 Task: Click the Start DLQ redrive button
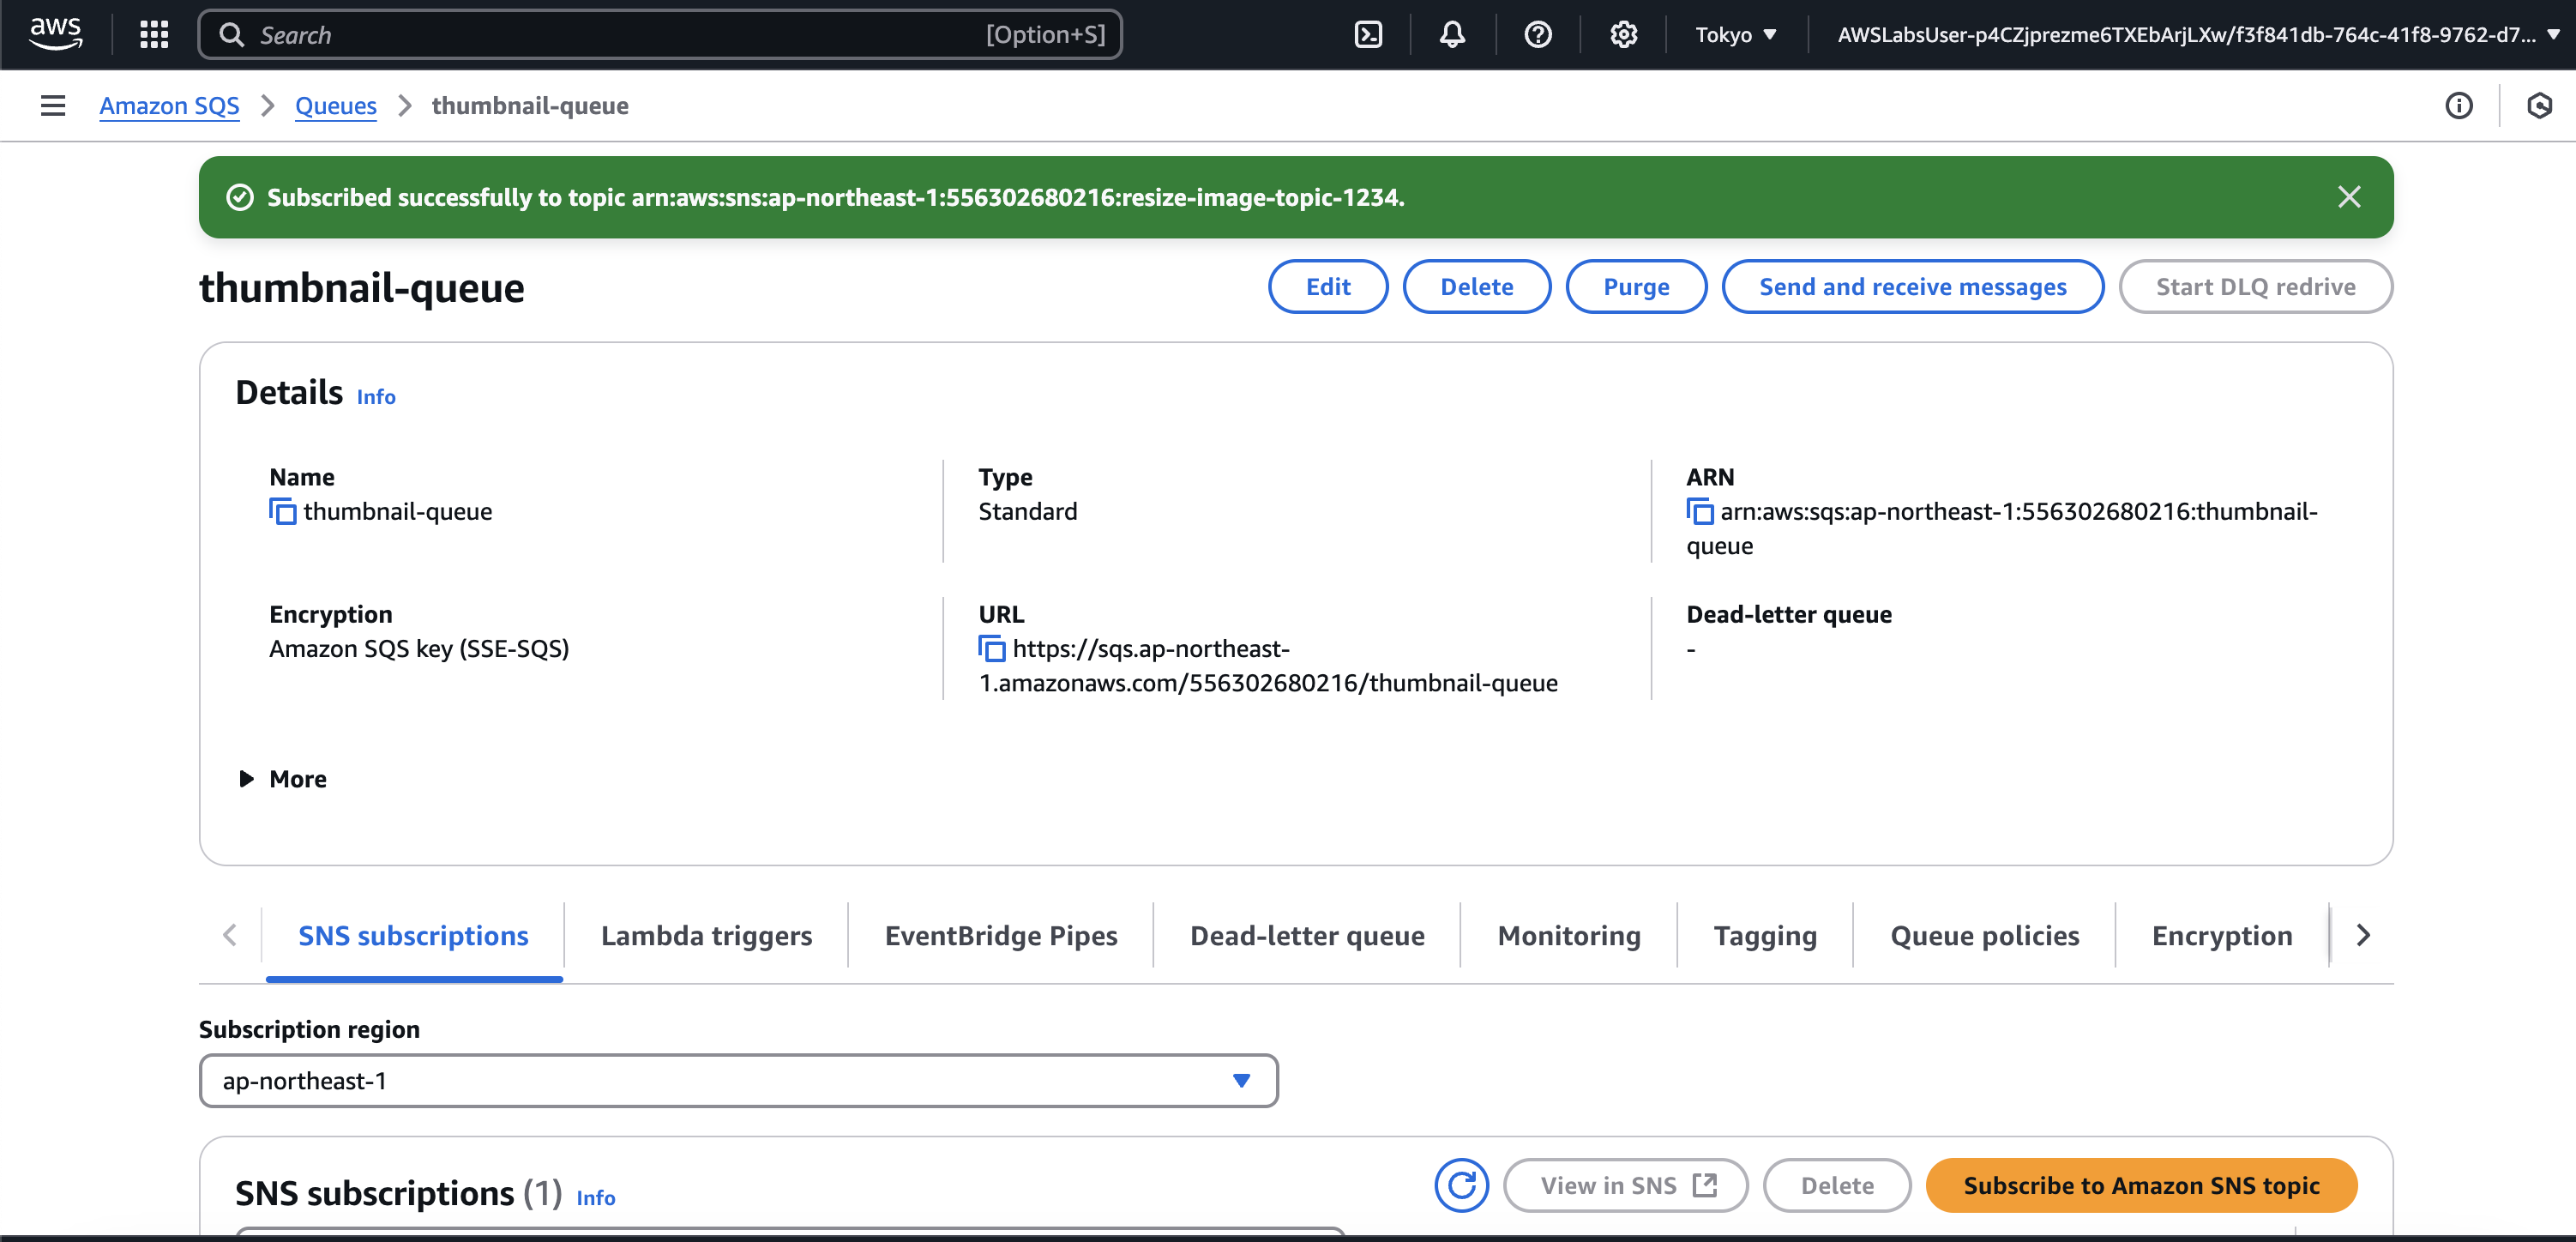pos(2255,287)
